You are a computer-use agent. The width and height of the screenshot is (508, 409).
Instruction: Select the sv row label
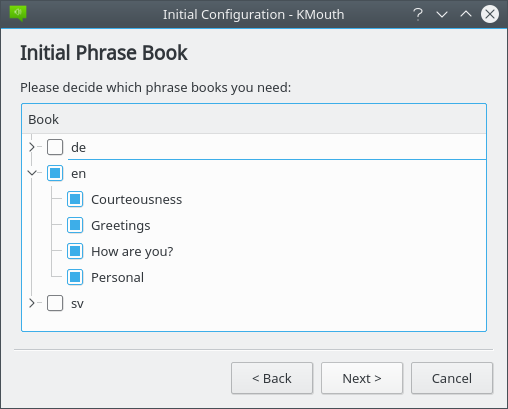pos(77,304)
